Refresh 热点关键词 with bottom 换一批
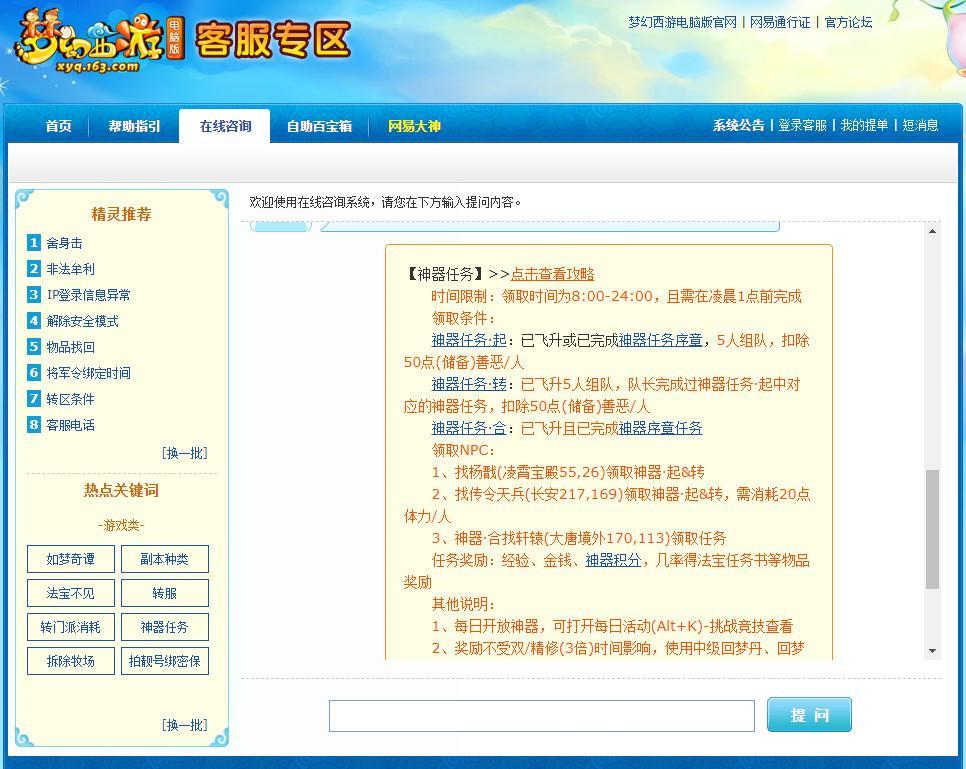The height and width of the screenshot is (769, 966). pyautogui.click(x=184, y=725)
